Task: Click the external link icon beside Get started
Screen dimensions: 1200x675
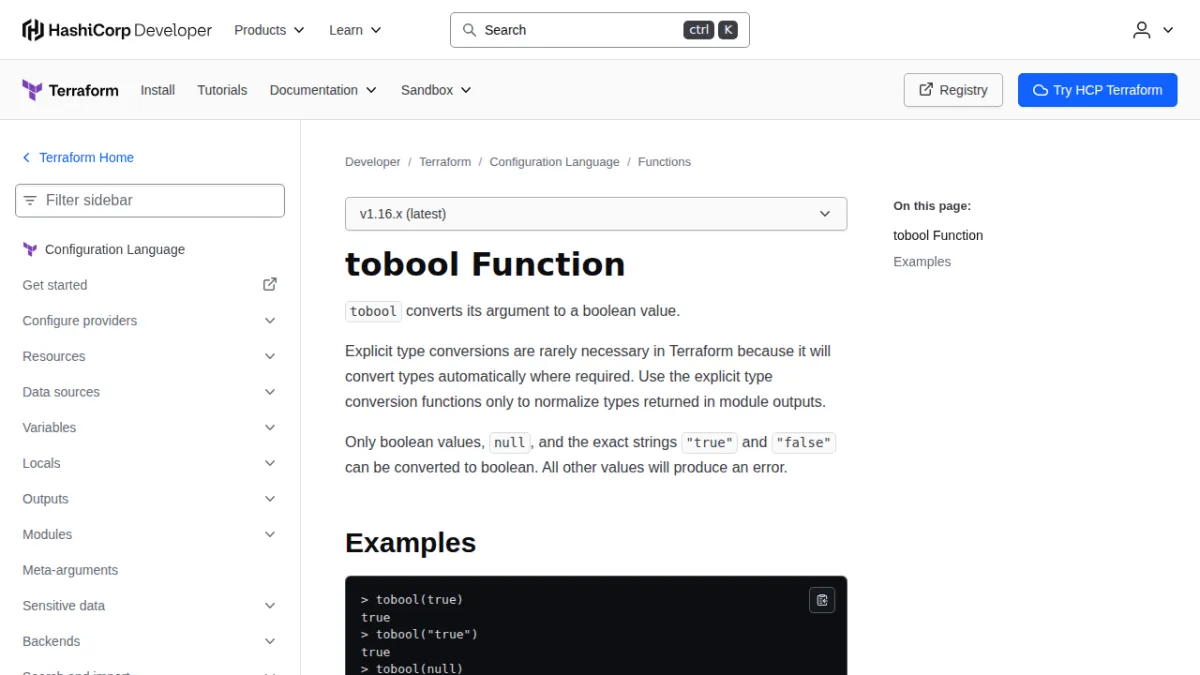Action: click(270, 285)
